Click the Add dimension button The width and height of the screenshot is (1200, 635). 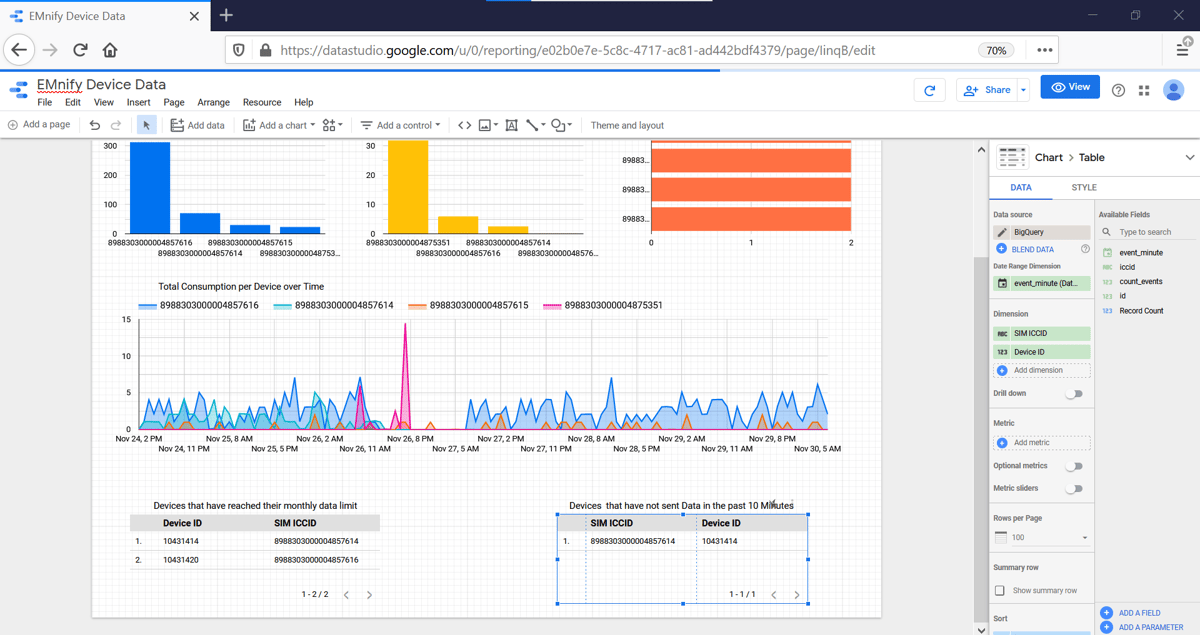[1041, 370]
